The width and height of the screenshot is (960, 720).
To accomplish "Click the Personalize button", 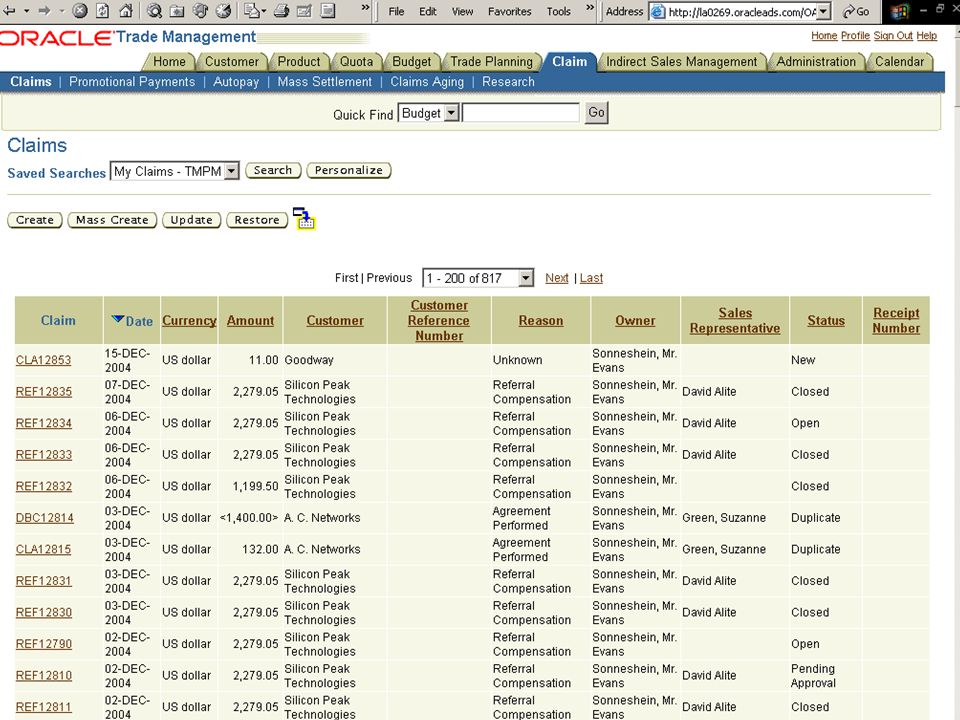I will [348, 170].
